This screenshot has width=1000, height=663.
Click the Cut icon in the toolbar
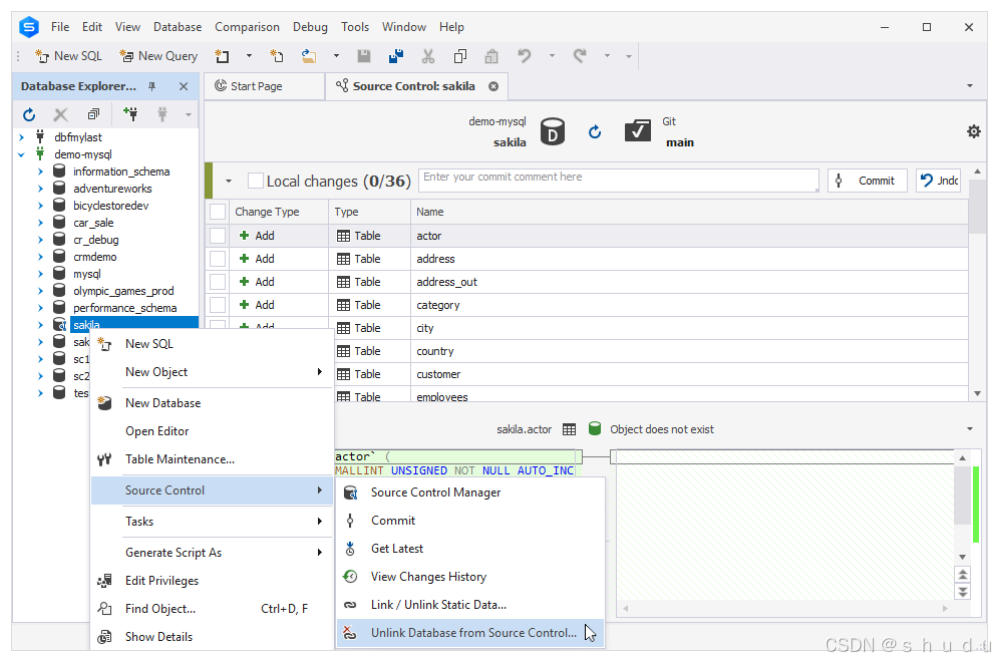[x=426, y=56]
